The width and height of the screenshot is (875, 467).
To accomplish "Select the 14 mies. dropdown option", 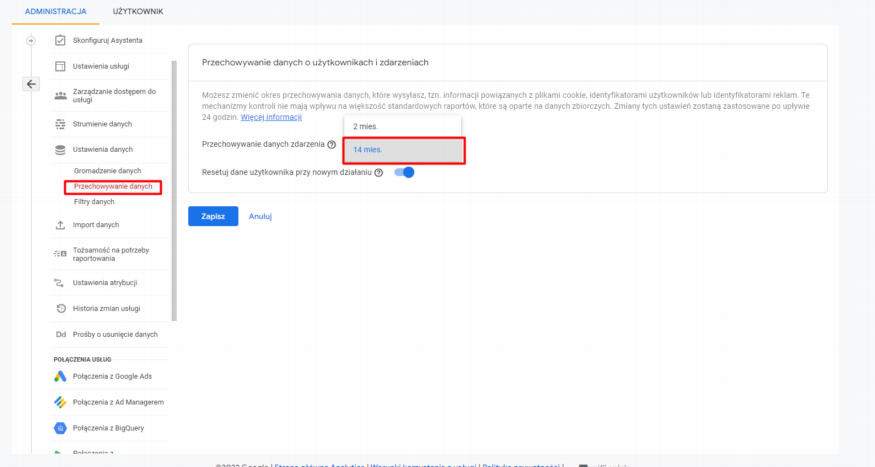I will [404, 150].
